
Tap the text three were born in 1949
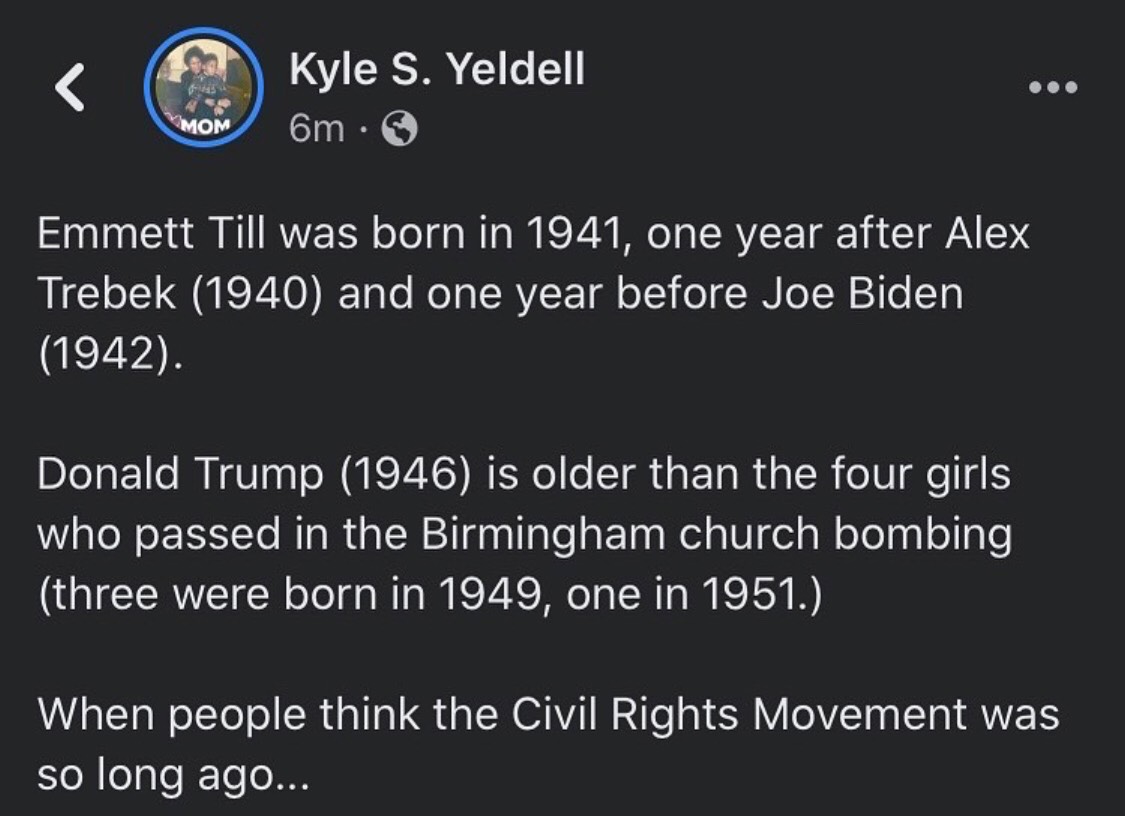pos(296,595)
